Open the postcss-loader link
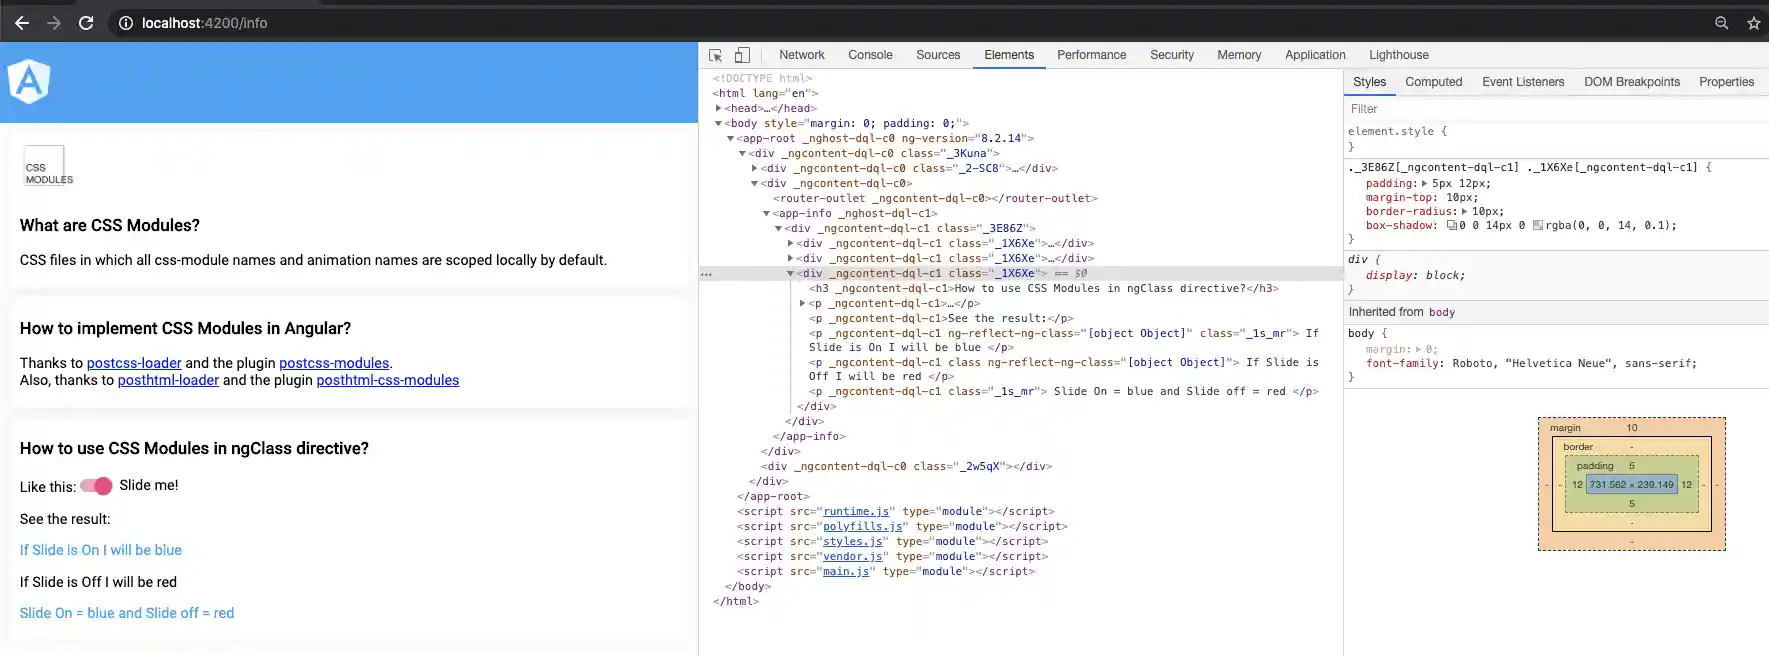The image size is (1769, 656). (134, 363)
